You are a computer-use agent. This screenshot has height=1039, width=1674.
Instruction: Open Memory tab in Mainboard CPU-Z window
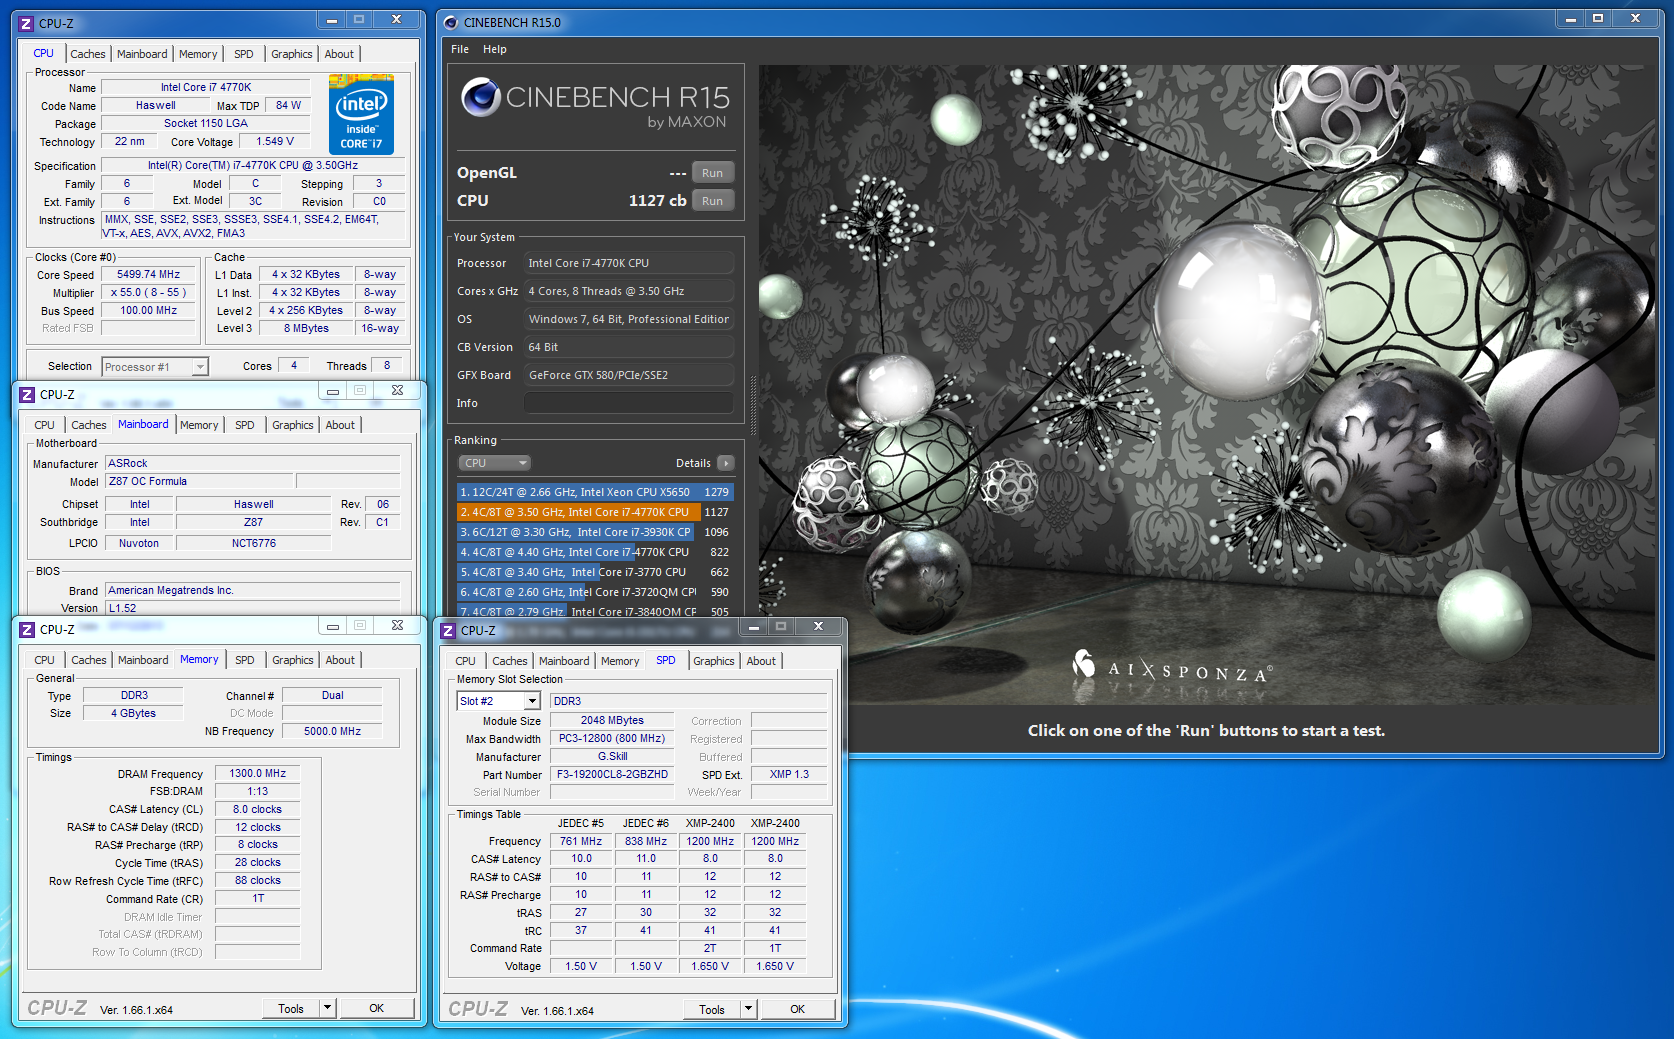point(199,425)
